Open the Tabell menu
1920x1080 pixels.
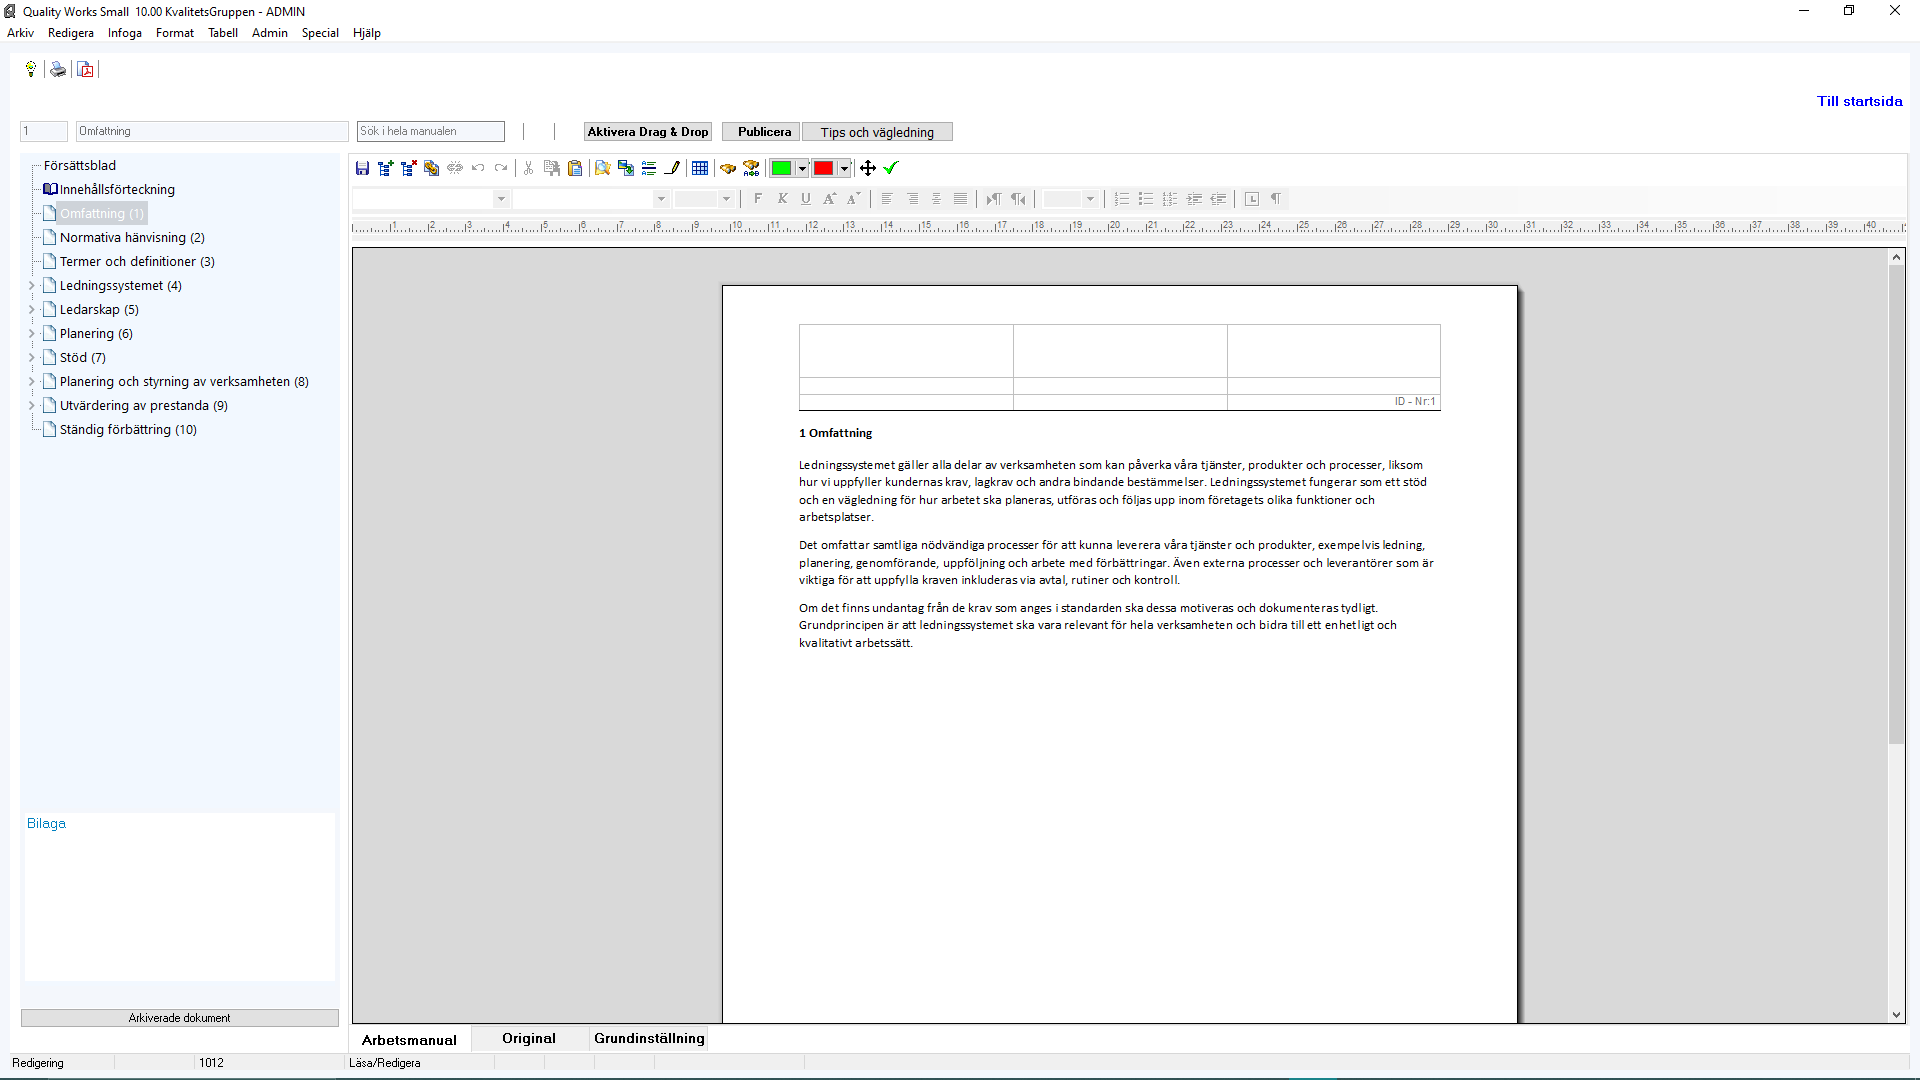point(222,33)
